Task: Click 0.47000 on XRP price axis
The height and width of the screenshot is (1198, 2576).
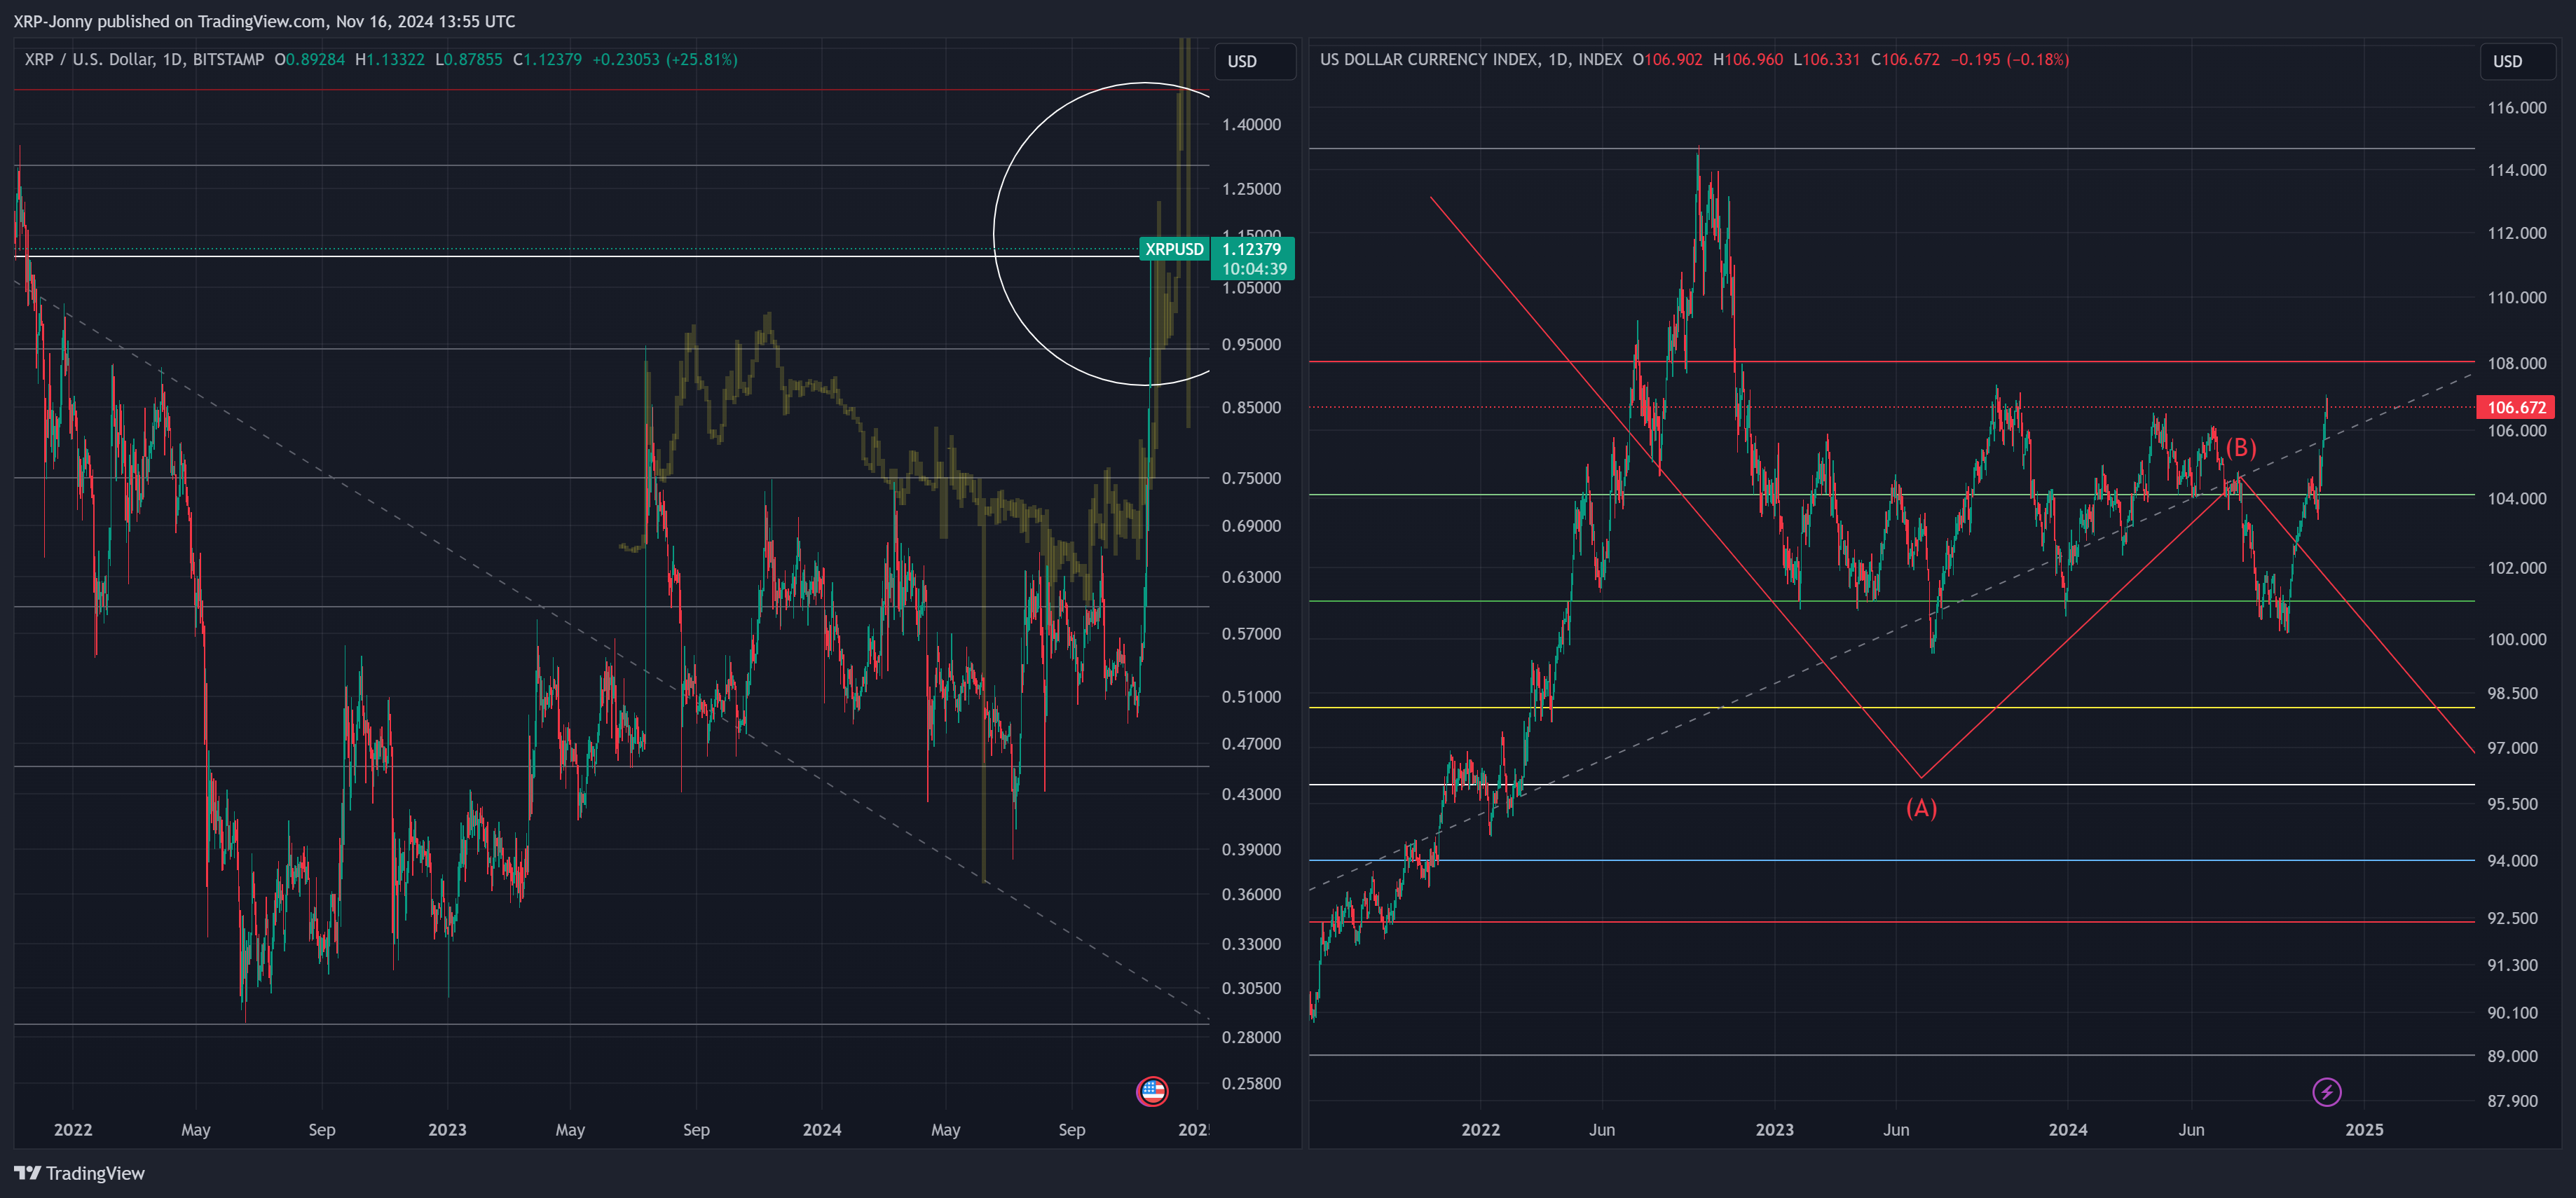Action: pos(1251,744)
